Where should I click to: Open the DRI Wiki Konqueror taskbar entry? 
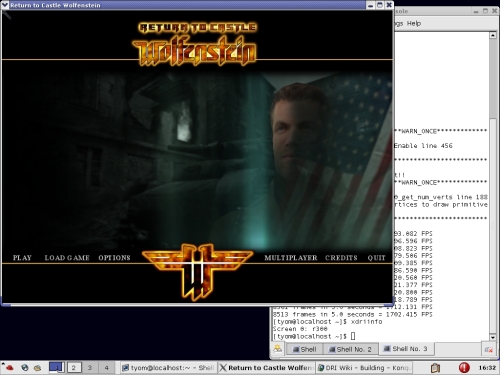tap(364, 368)
